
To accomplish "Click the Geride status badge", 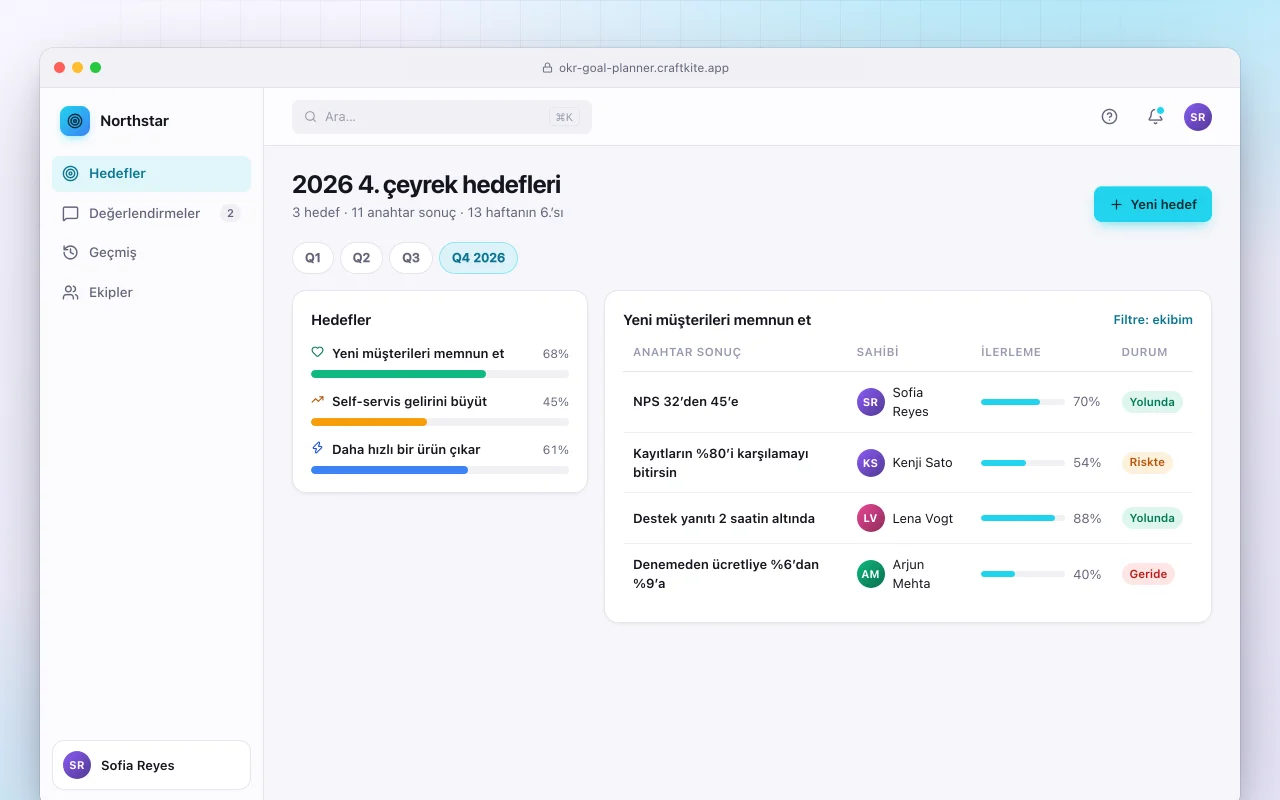I will 1148,574.
